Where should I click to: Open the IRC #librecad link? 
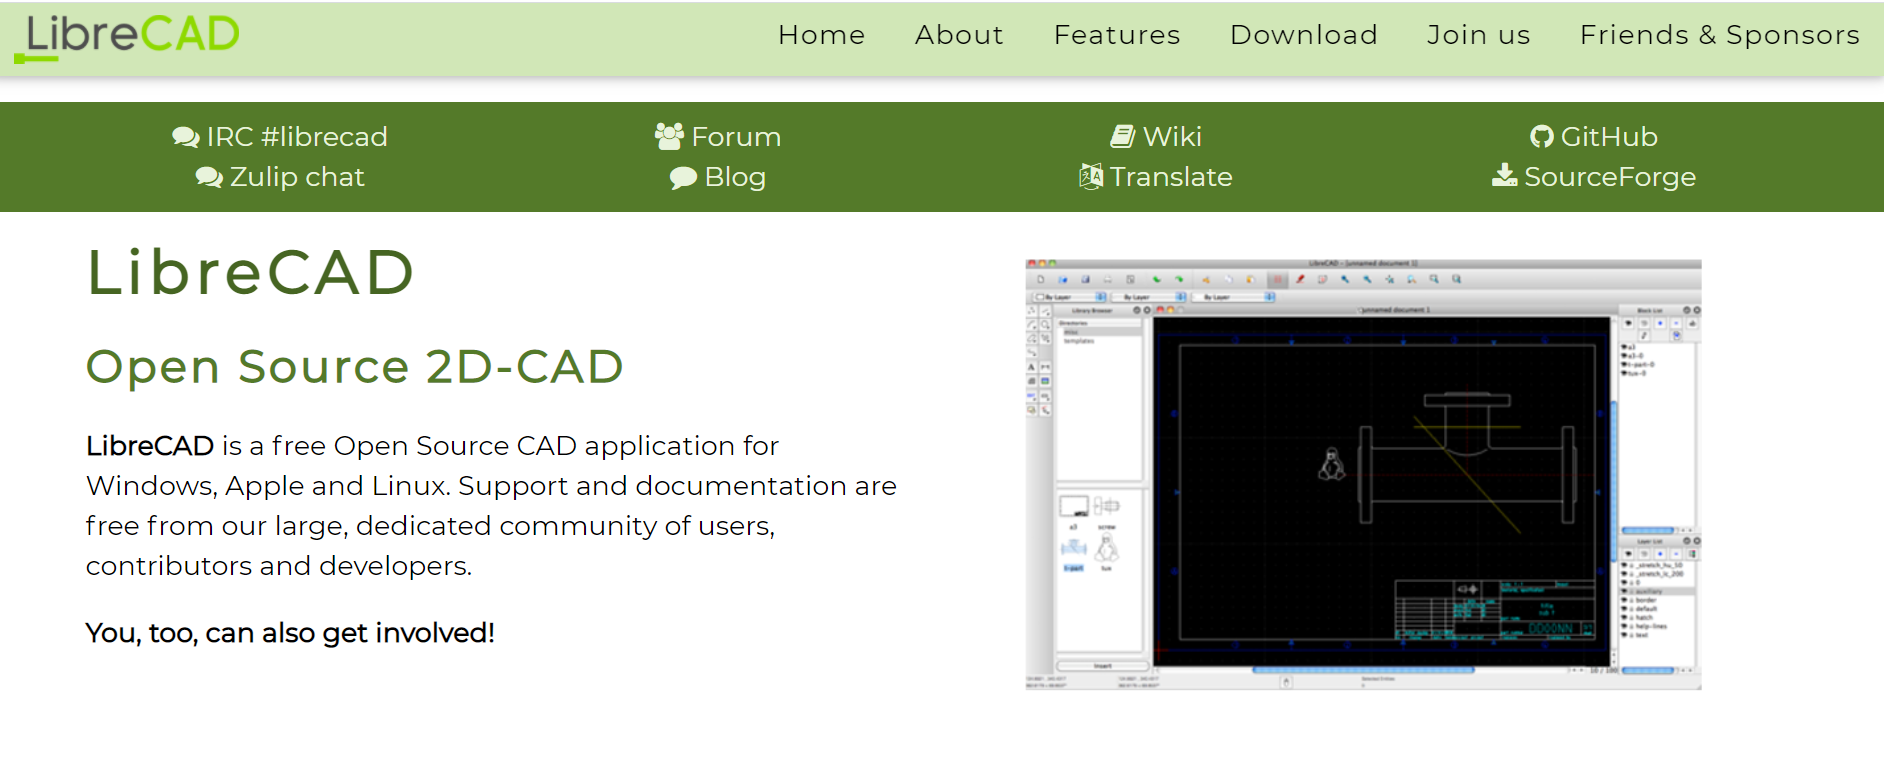point(297,137)
